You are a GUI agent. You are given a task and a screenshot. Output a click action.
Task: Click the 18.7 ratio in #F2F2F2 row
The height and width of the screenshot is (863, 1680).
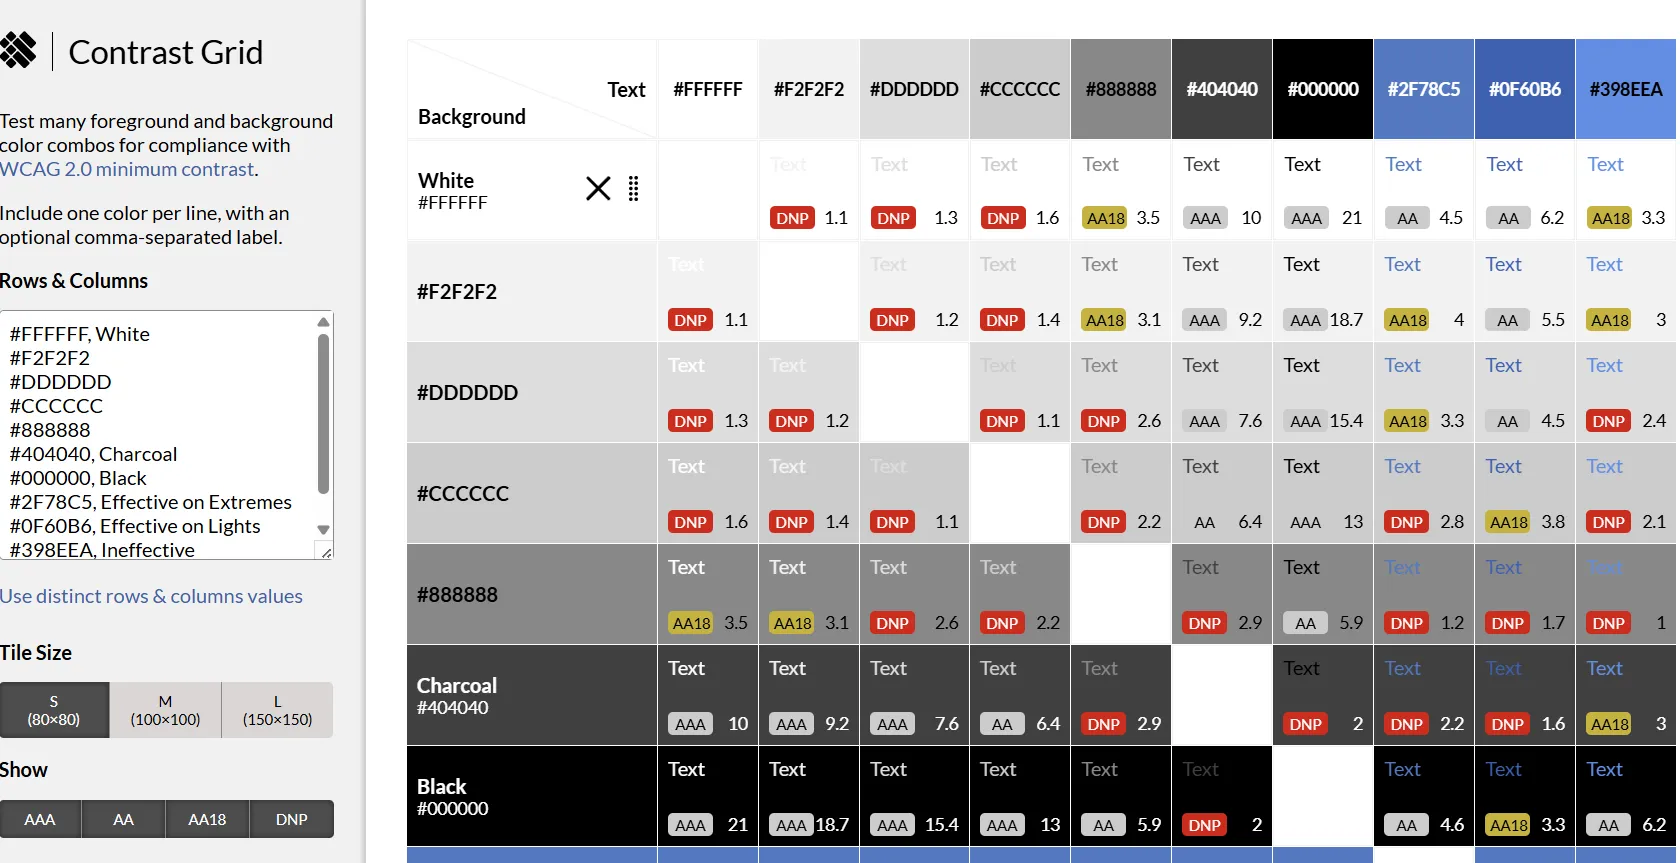pos(1346,320)
